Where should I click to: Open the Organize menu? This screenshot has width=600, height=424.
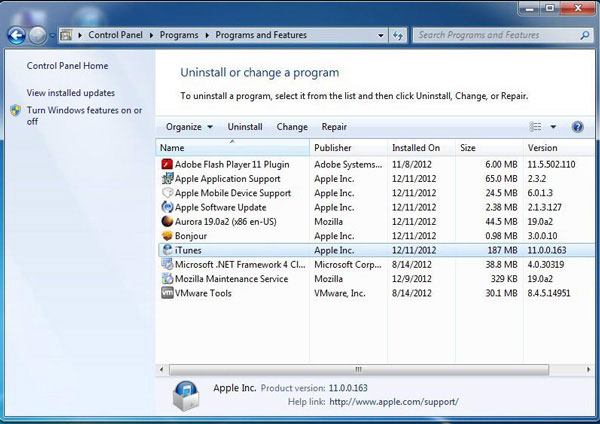coord(189,127)
